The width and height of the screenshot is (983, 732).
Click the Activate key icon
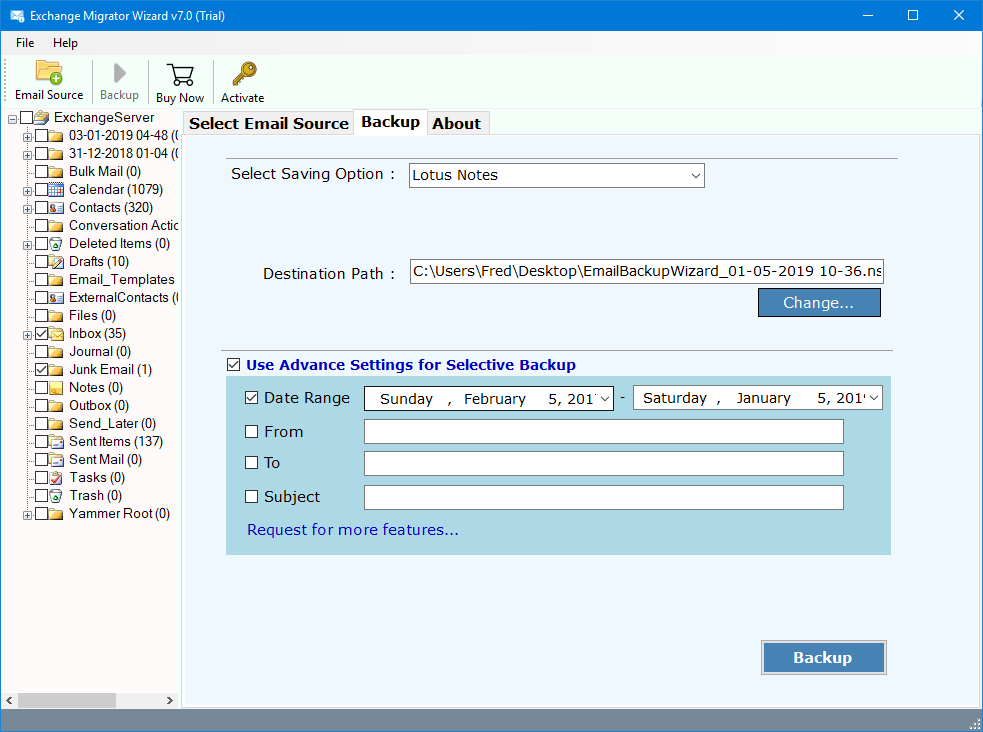pyautogui.click(x=243, y=74)
